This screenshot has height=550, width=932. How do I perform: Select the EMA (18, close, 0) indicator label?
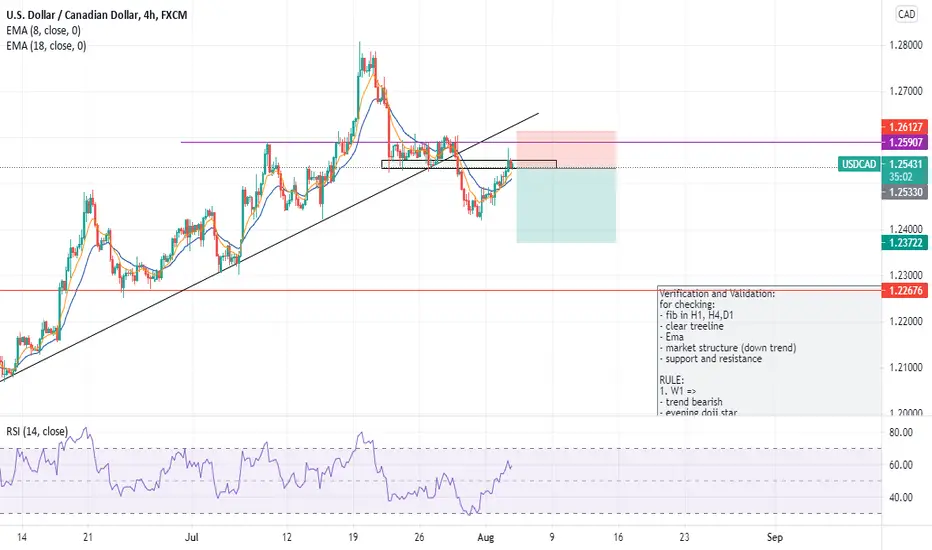[x=46, y=46]
